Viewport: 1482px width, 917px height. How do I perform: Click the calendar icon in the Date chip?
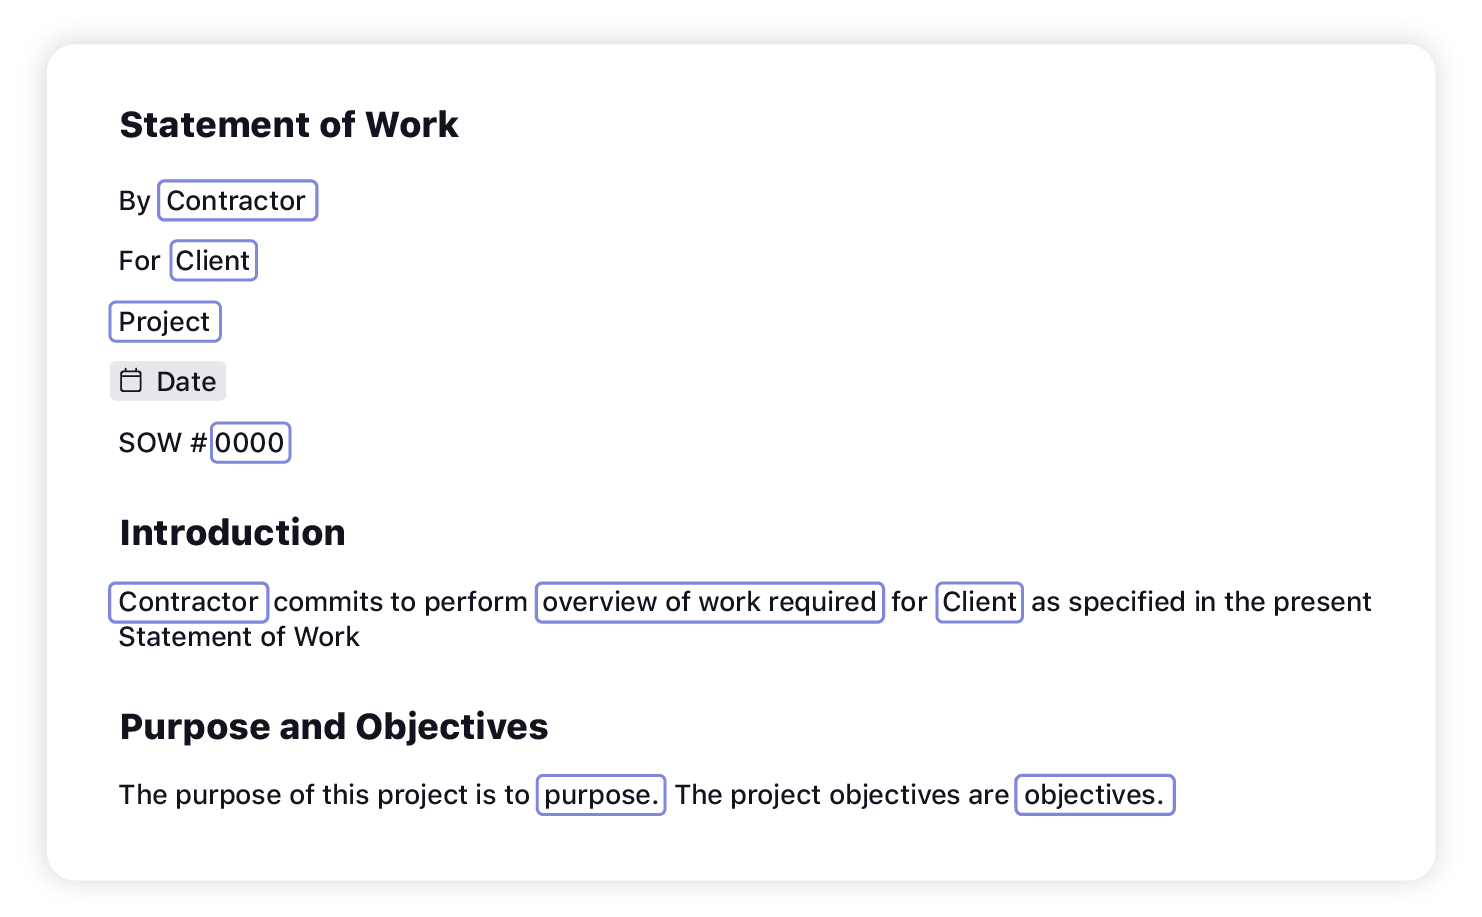coord(131,381)
